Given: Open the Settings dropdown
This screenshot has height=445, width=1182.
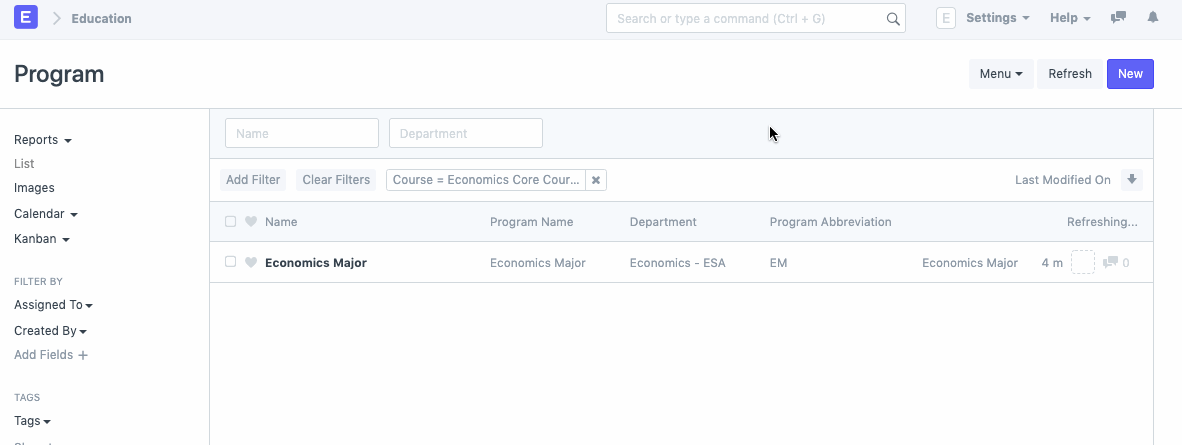Looking at the screenshot, I should [x=997, y=18].
